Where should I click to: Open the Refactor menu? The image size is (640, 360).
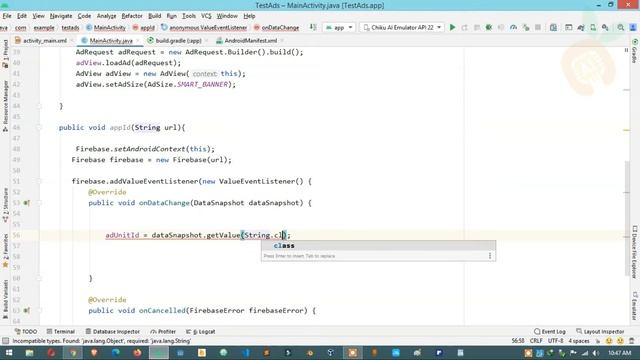pos(132,16)
